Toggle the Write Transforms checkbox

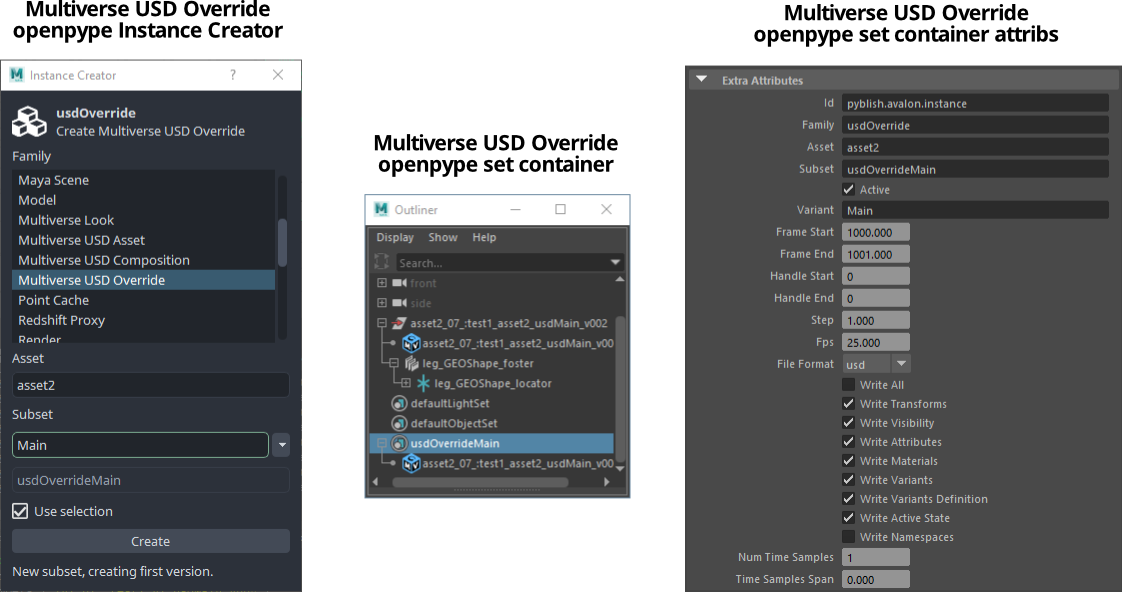click(849, 404)
